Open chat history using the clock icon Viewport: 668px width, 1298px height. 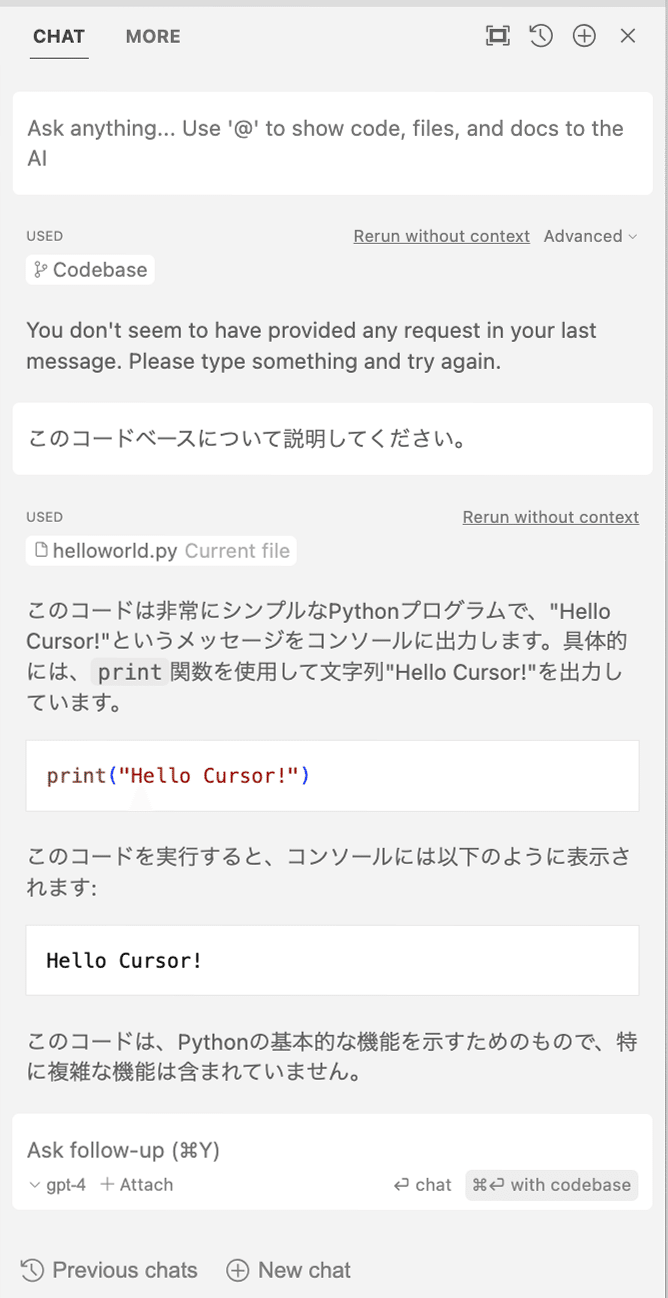(540, 35)
